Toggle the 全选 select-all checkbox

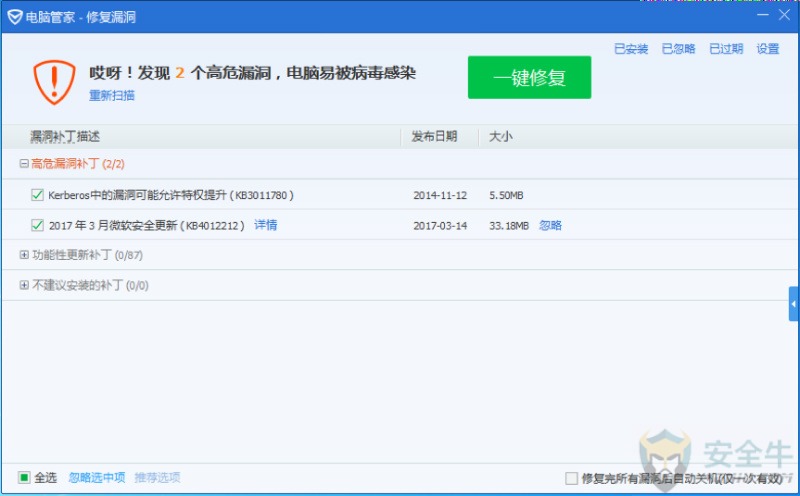coord(24,477)
